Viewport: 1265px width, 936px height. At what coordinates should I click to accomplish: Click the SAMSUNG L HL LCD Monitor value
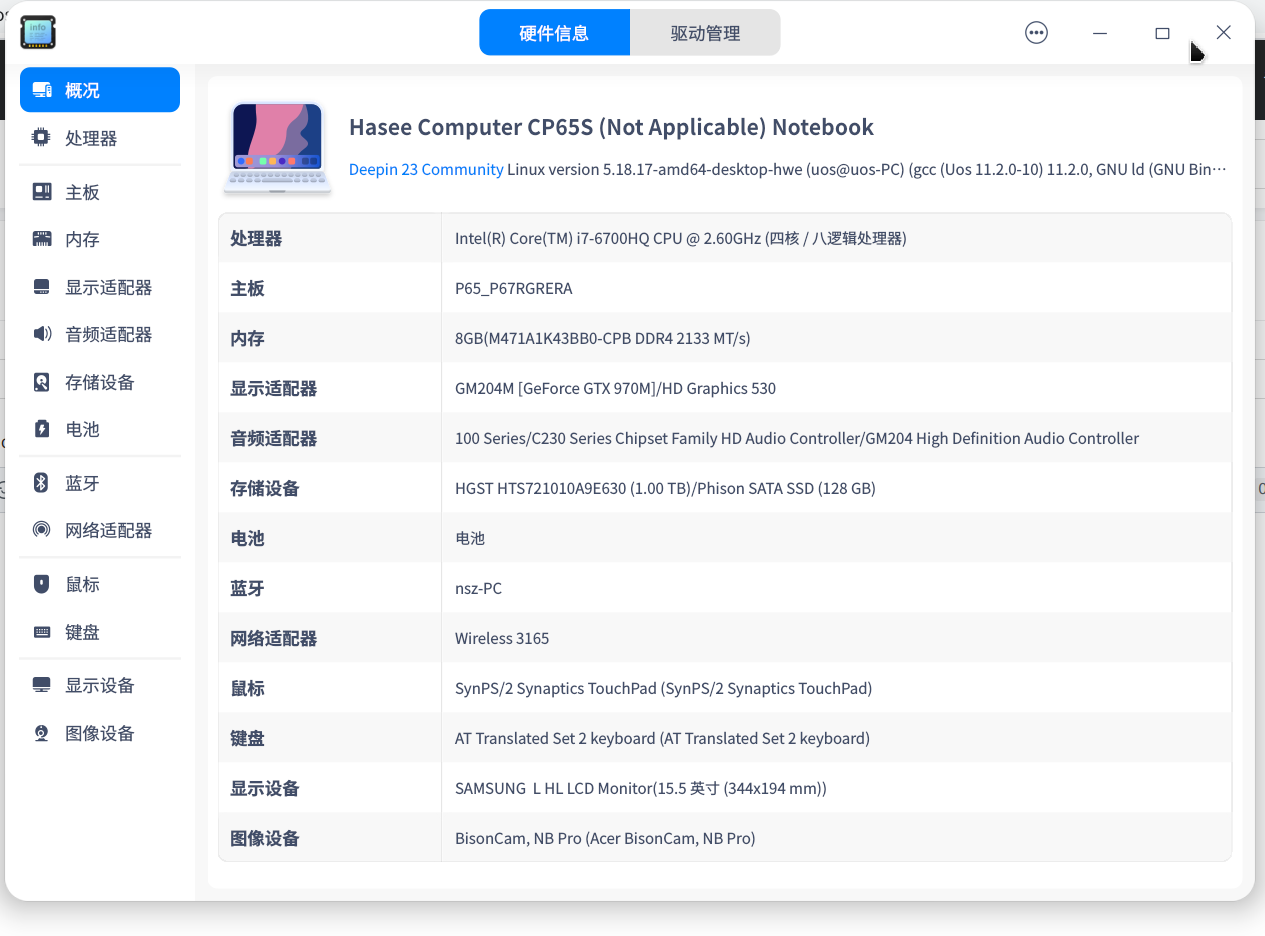pos(641,788)
